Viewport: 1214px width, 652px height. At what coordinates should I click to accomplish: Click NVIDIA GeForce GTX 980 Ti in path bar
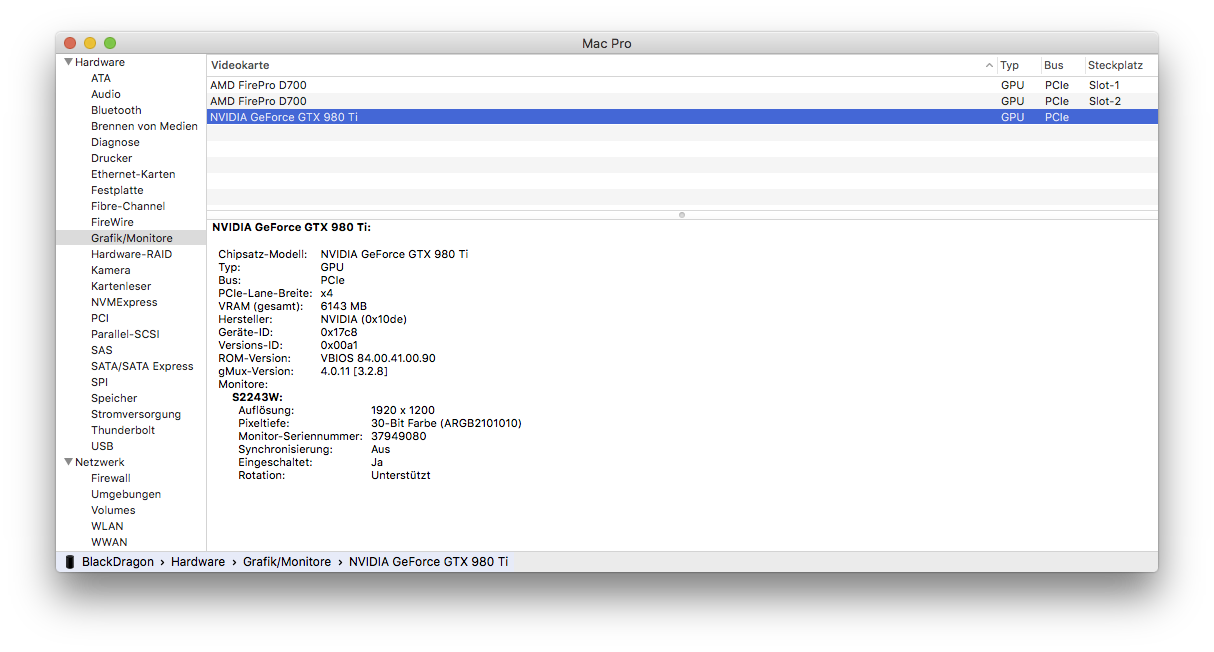tap(428, 562)
